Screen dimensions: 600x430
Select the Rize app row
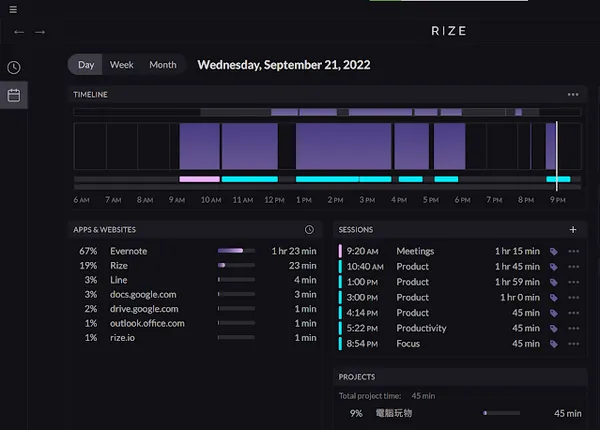[197, 265]
